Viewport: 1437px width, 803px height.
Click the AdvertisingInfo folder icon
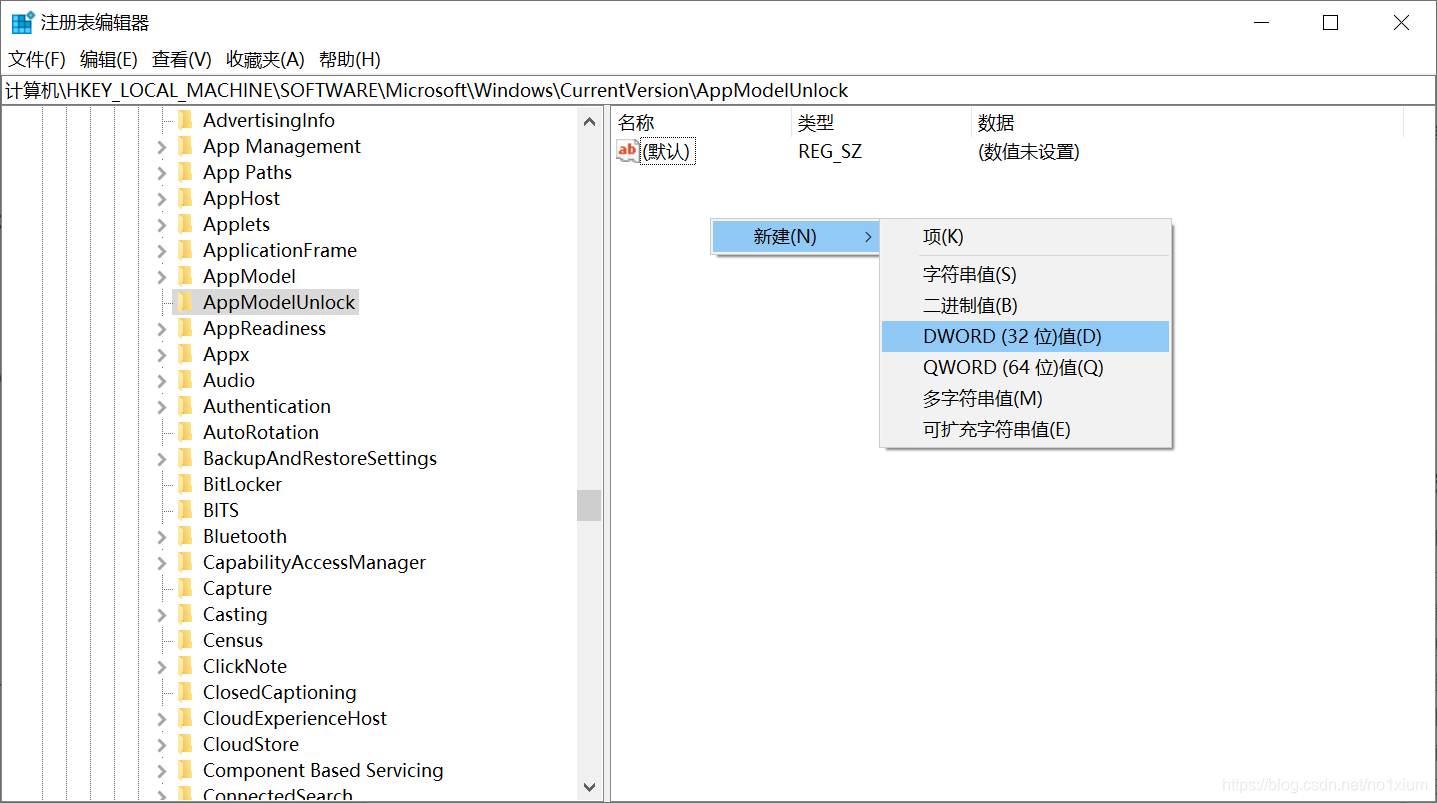[x=185, y=120]
